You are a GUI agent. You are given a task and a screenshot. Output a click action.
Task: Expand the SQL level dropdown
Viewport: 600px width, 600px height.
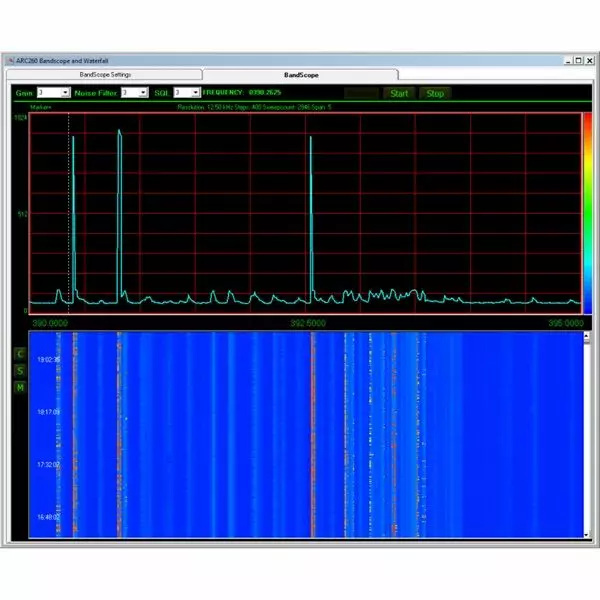tap(196, 92)
